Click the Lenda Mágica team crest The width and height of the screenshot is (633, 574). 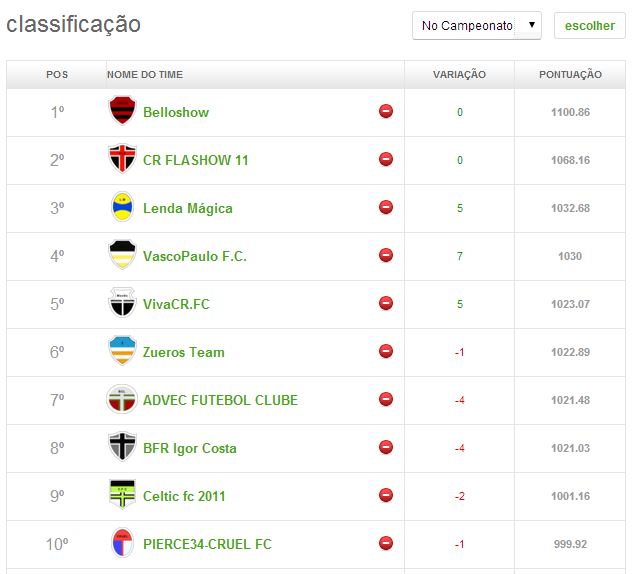[121, 208]
